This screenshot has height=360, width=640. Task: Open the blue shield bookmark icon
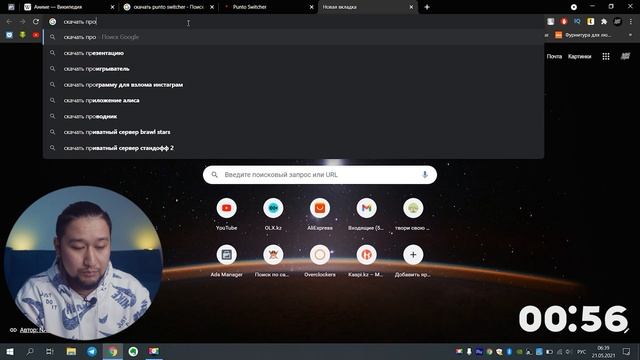(9, 35)
